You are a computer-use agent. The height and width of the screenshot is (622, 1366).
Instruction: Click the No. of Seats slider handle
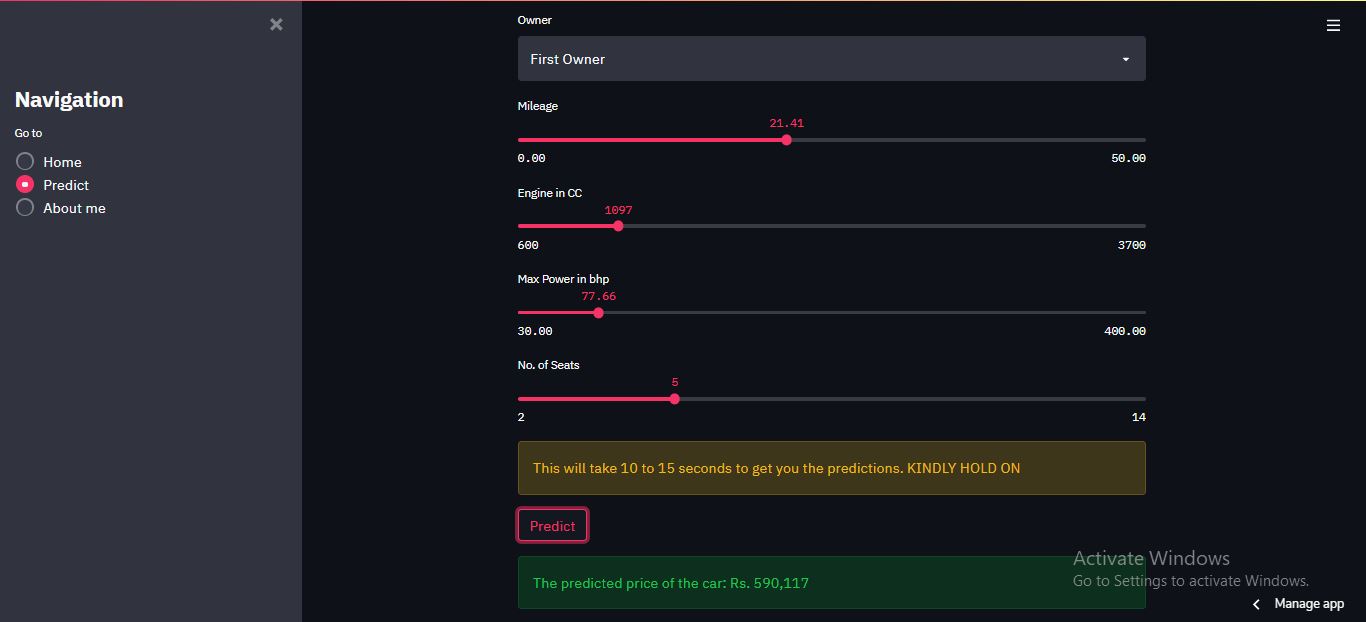tap(674, 399)
